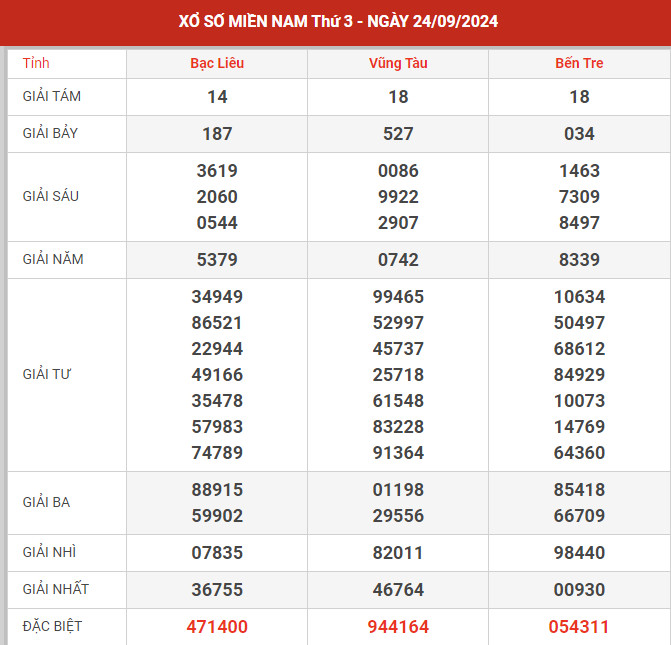Click the GIẢI BẢY row label
671x645 pixels.
click(x=50, y=133)
